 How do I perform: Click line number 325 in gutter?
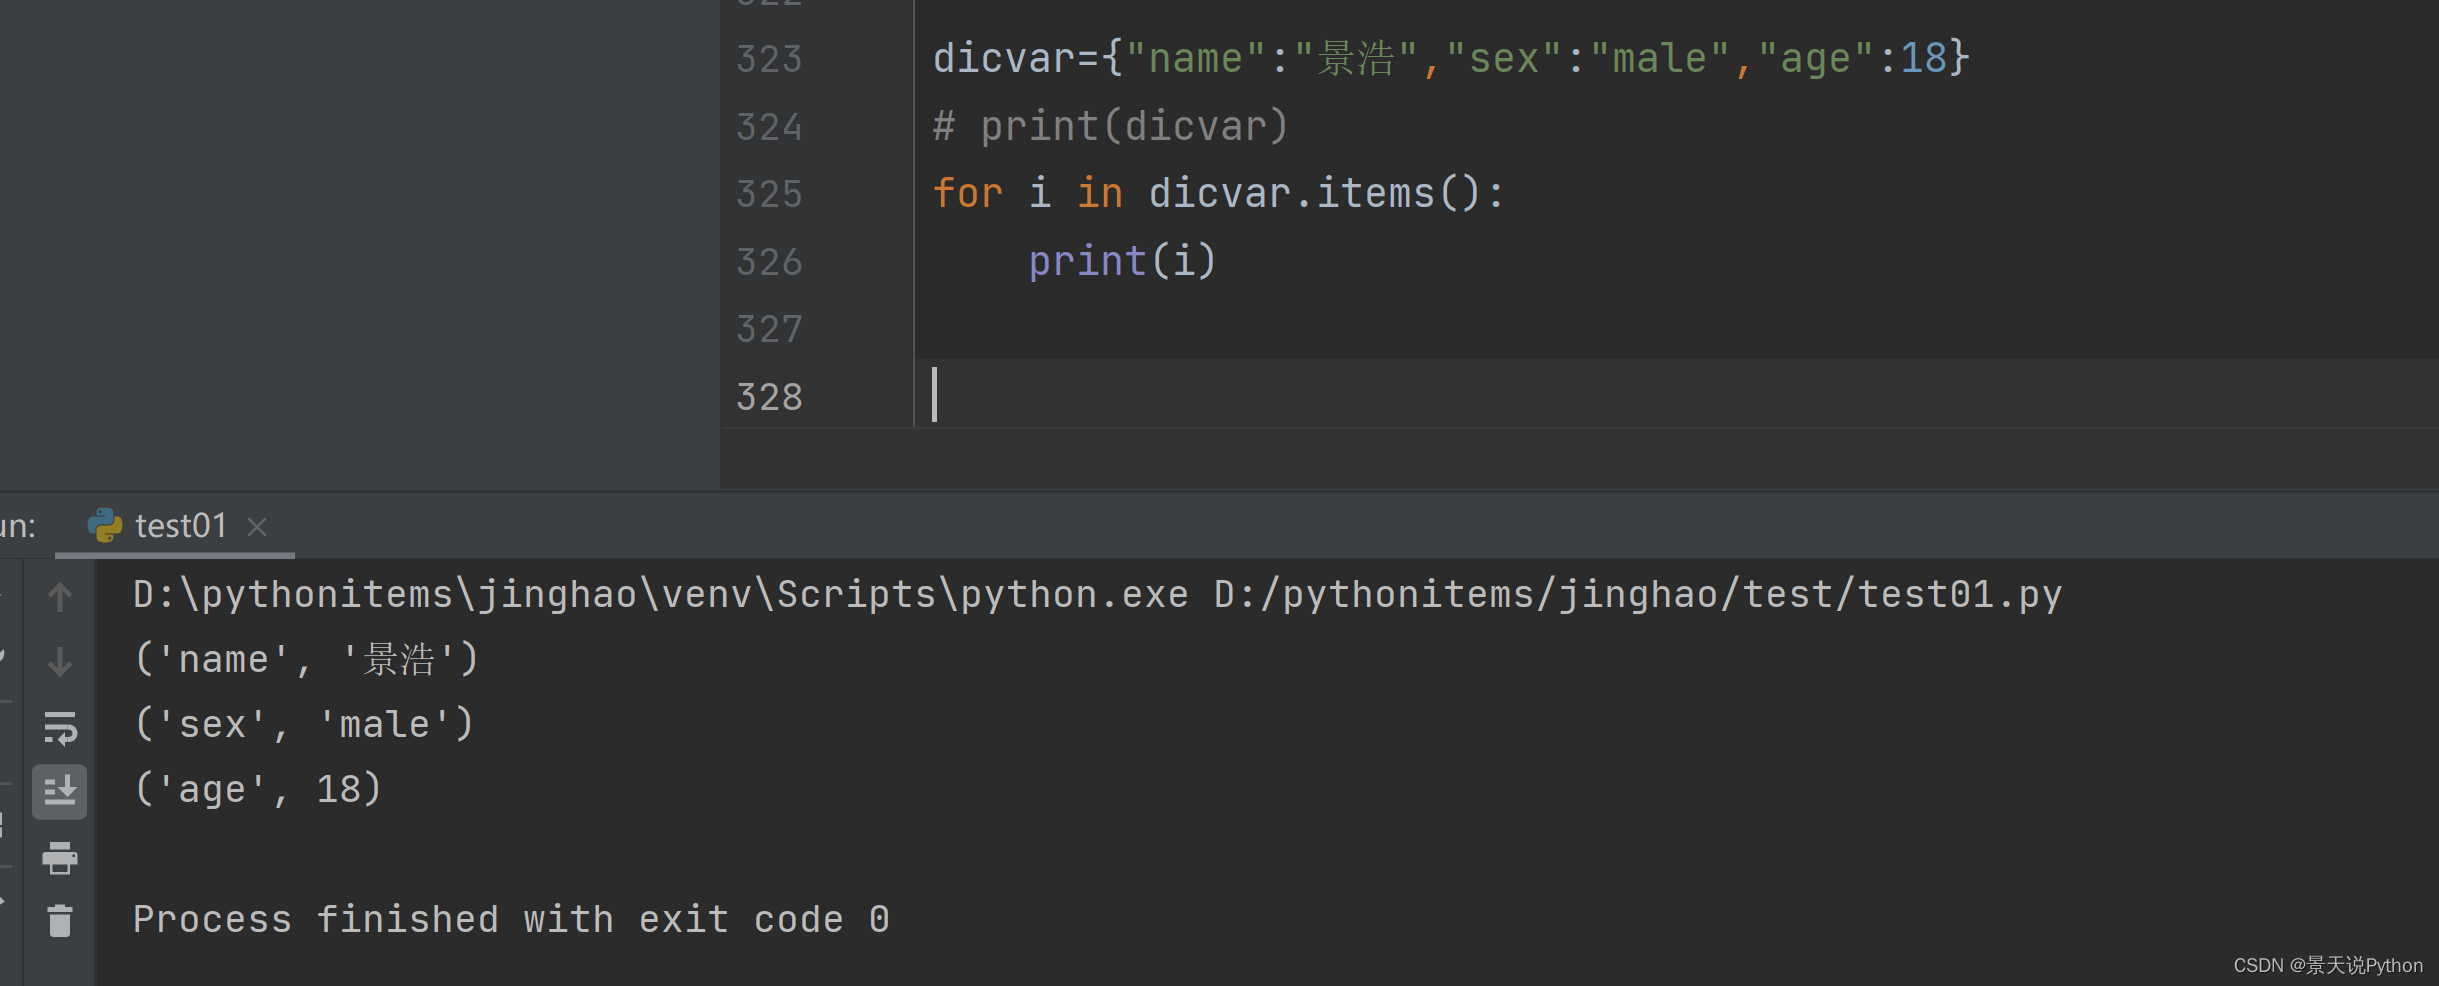pyautogui.click(x=769, y=194)
